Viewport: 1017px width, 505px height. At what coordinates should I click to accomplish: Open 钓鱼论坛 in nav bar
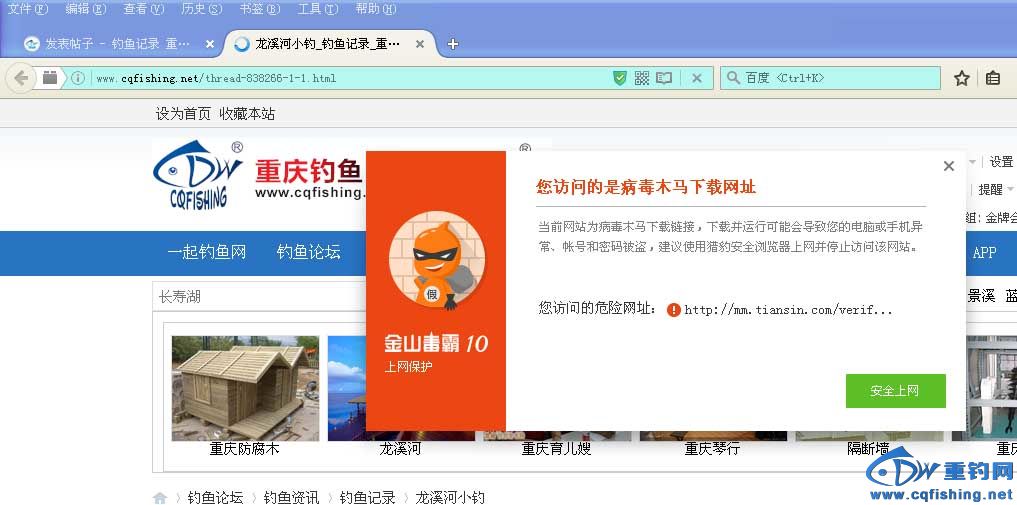pos(309,252)
